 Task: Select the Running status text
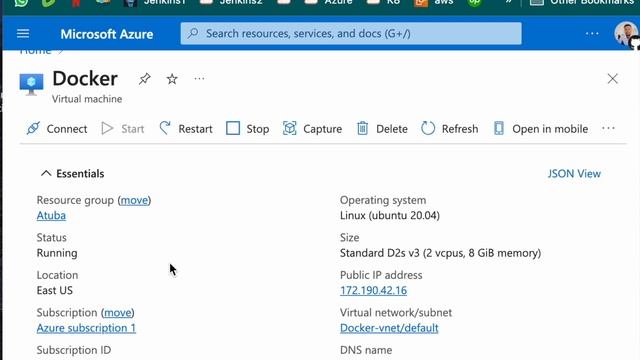[x=57, y=253]
